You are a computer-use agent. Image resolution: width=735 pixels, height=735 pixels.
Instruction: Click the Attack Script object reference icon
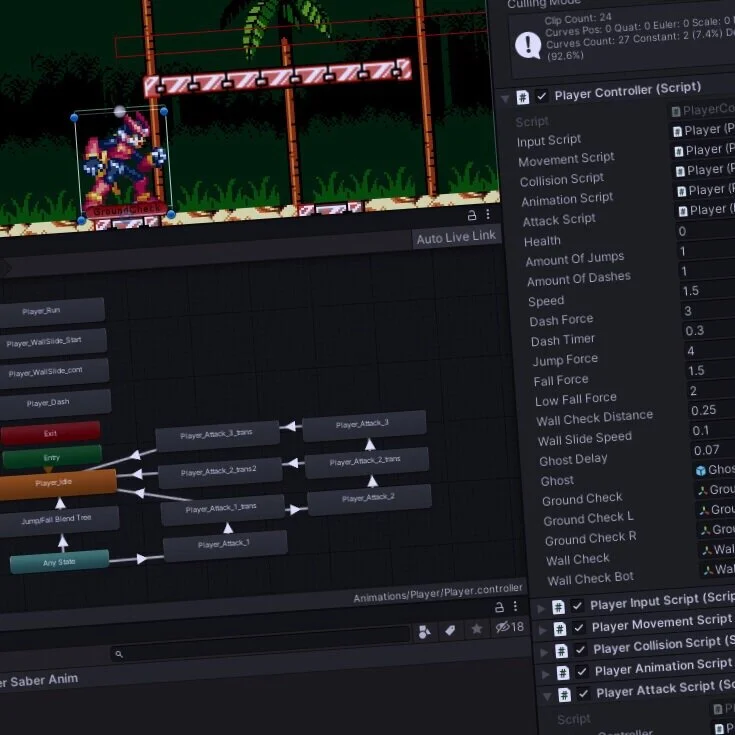click(x=683, y=211)
